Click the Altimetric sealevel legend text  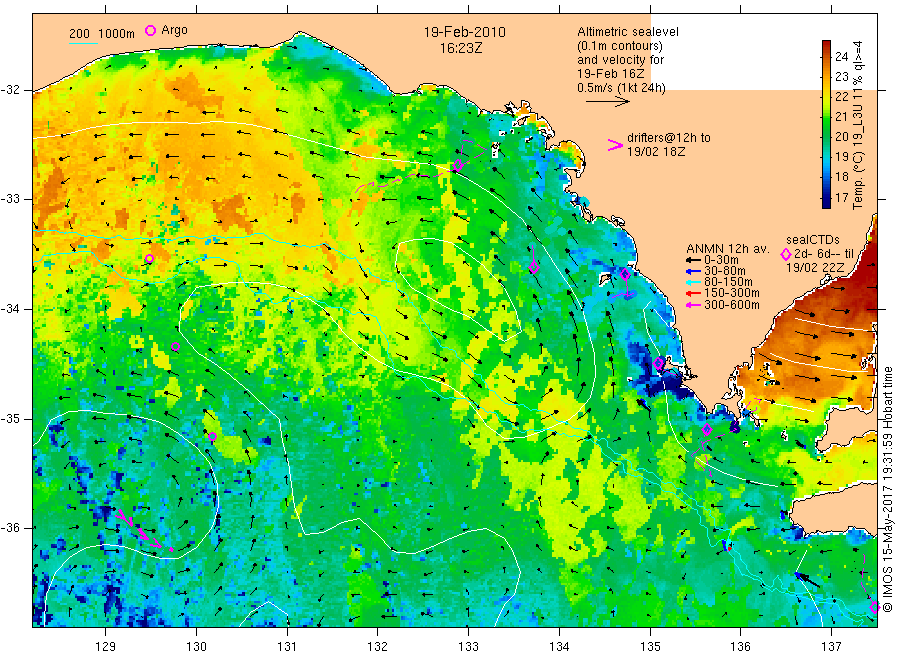tap(628, 32)
